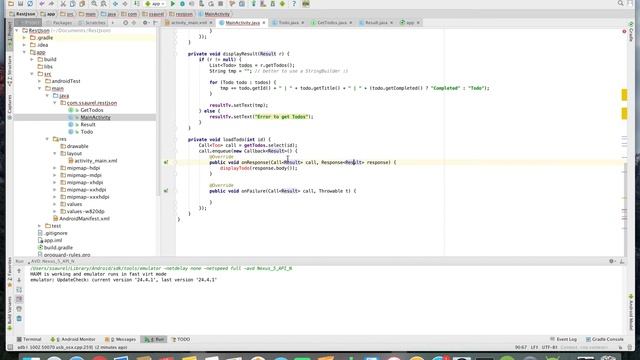Click the navigate Back arrow icon
Screen dimensions: 640x360
(x=116, y=4)
